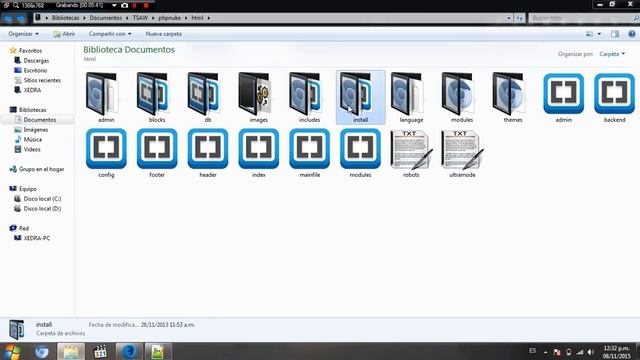
Task: Select the blocks folder
Action: (x=153, y=94)
